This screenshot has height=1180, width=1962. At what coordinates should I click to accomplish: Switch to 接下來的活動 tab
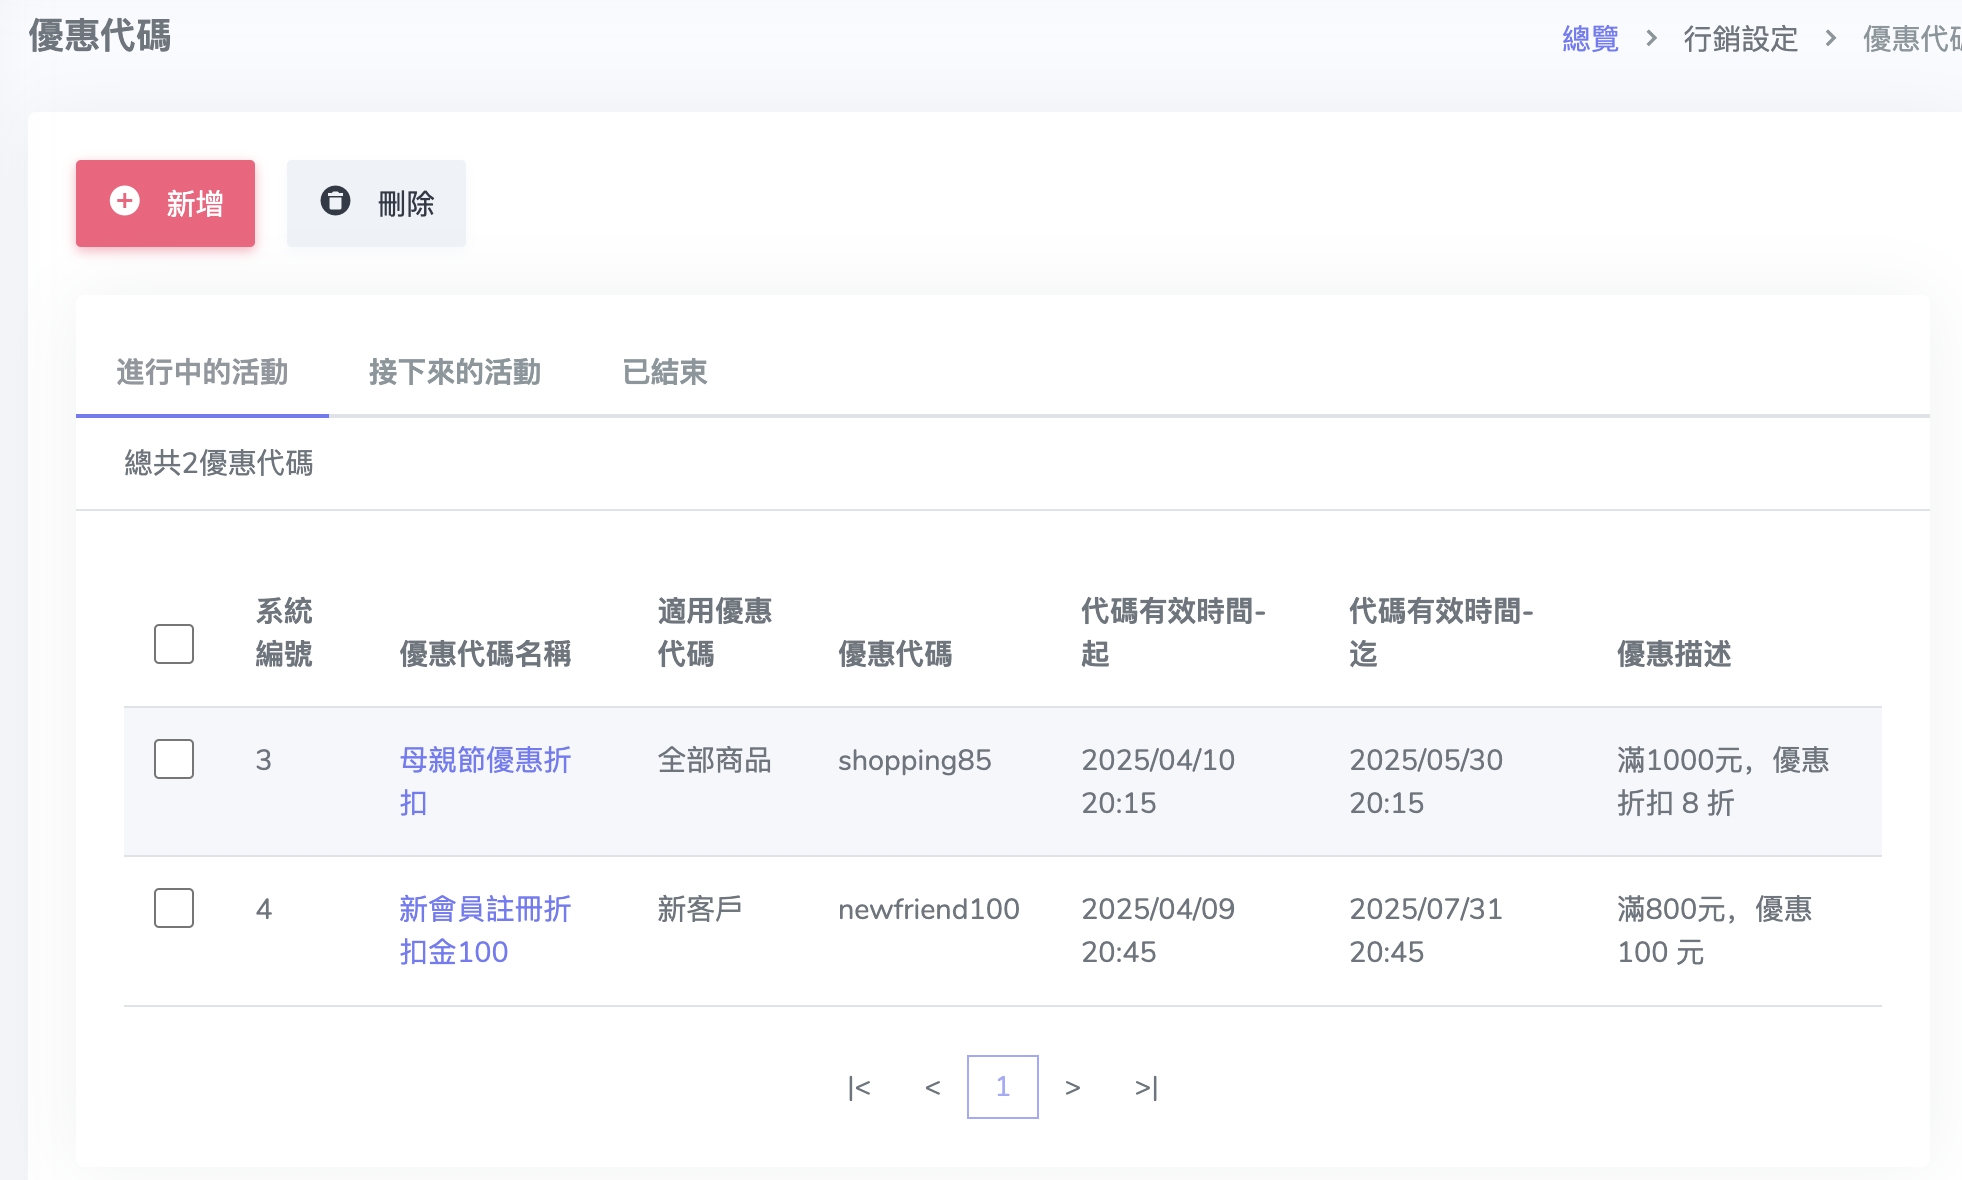coord(454,372)
